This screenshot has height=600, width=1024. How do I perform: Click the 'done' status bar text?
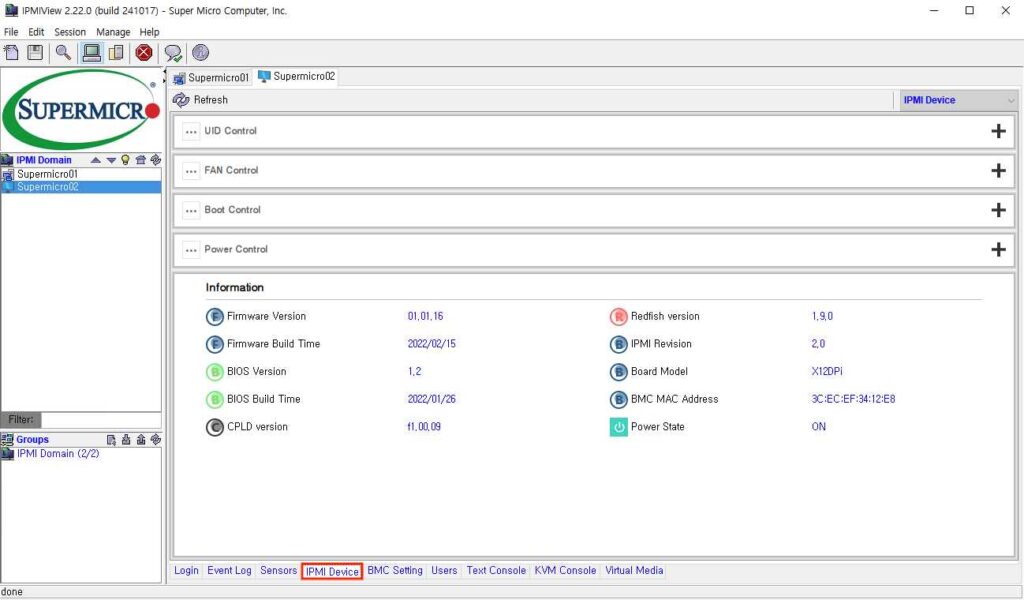12,592
